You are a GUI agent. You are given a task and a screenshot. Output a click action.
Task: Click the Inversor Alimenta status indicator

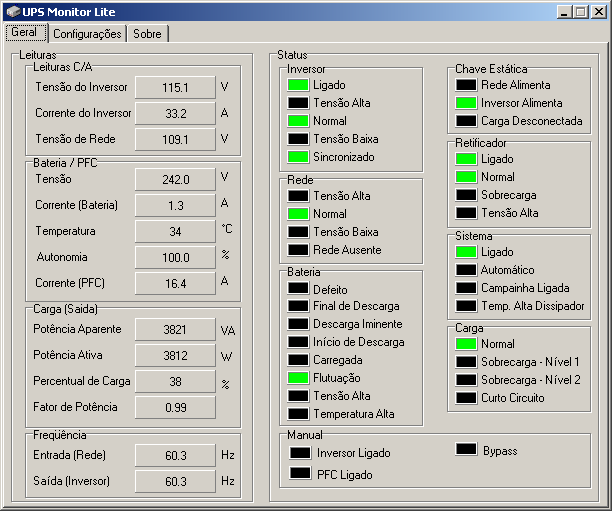(466, 103)
